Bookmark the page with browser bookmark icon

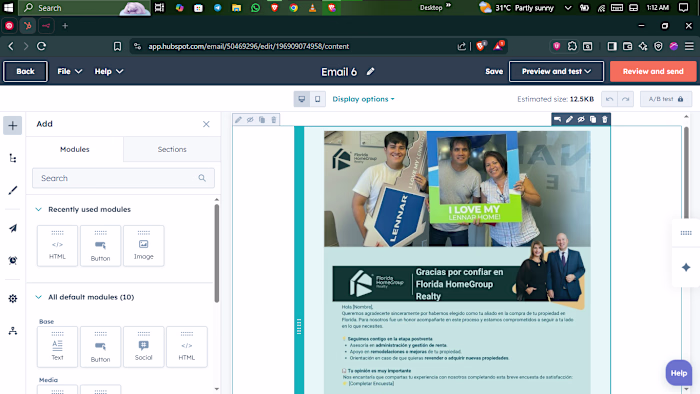click(x=117, y=46)
